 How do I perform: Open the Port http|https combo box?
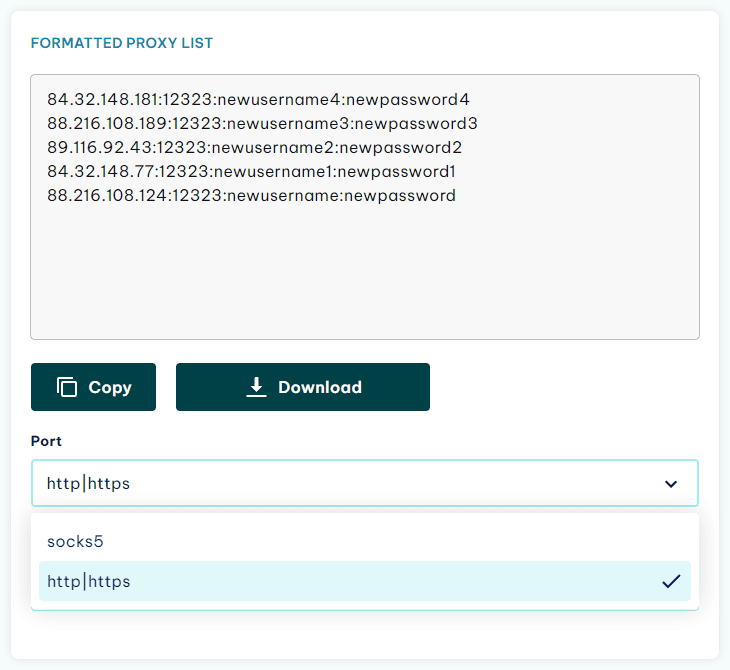click(x=365, y=483)
